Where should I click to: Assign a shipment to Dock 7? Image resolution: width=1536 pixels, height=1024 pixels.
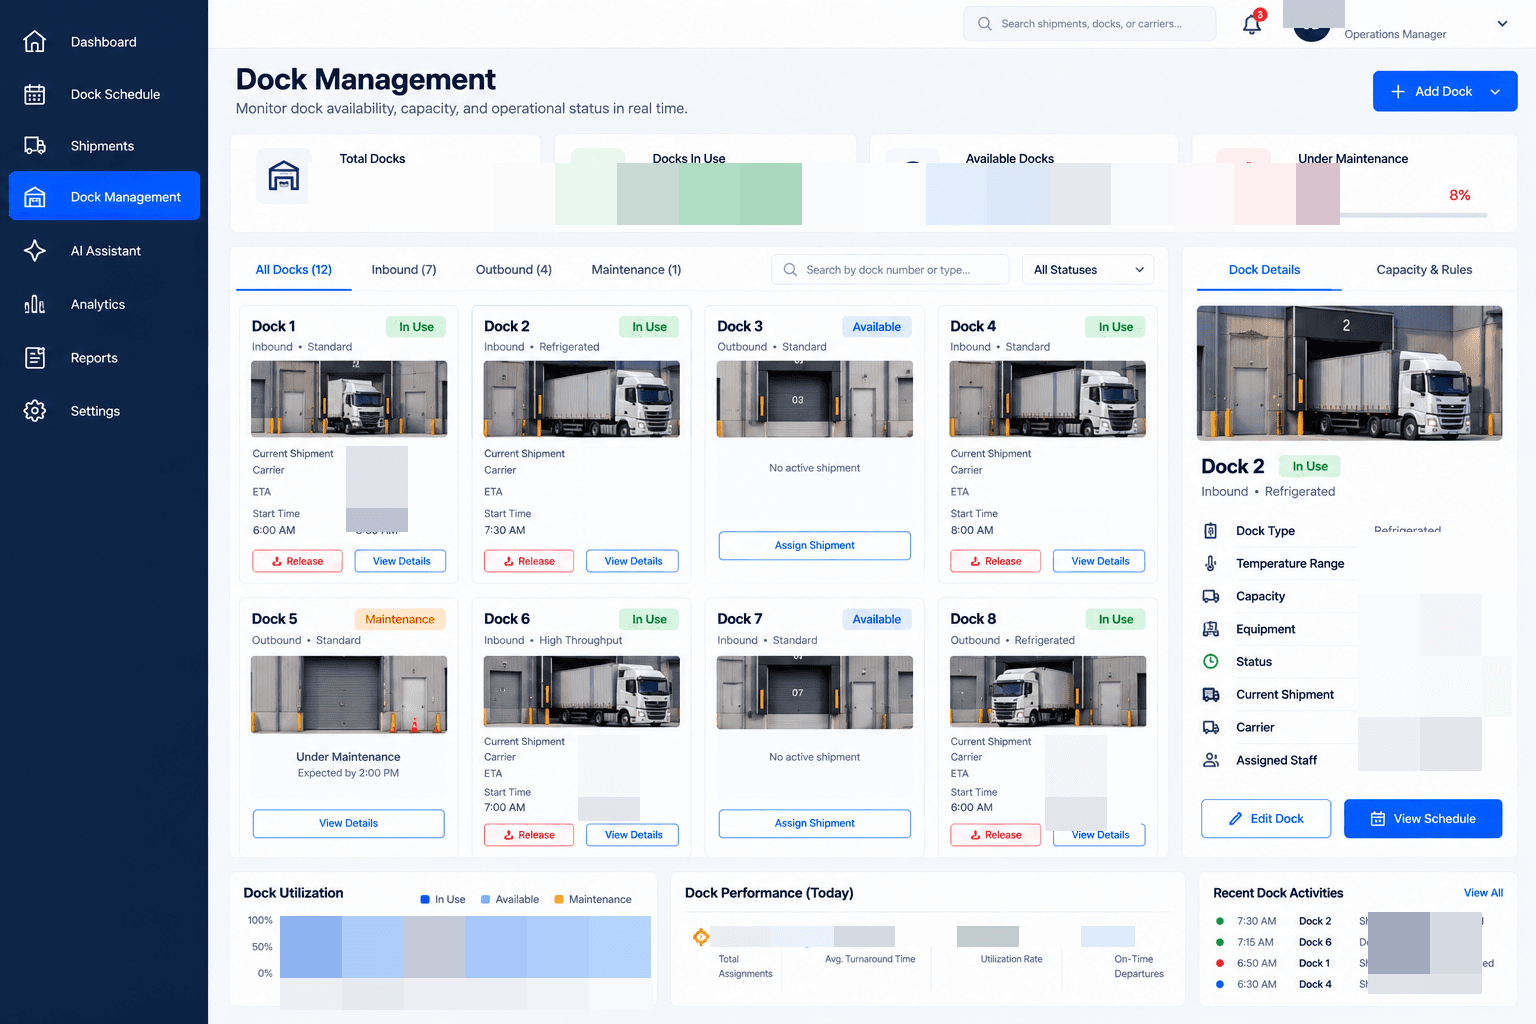click(x=814, y=824)
